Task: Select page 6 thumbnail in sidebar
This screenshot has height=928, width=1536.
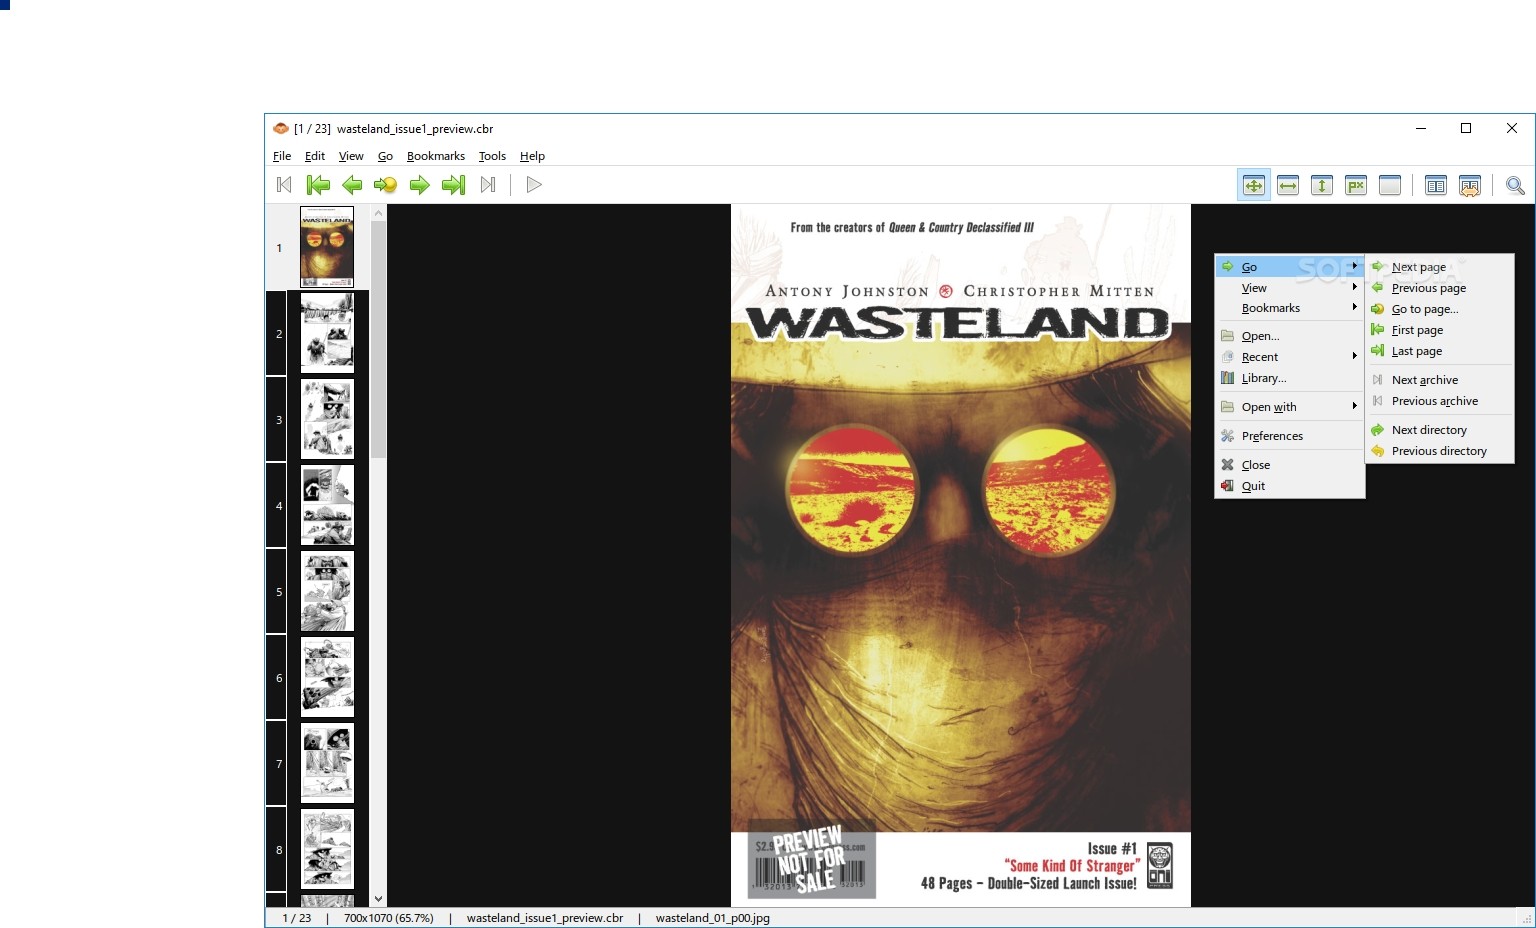Action: coord(327,677)
